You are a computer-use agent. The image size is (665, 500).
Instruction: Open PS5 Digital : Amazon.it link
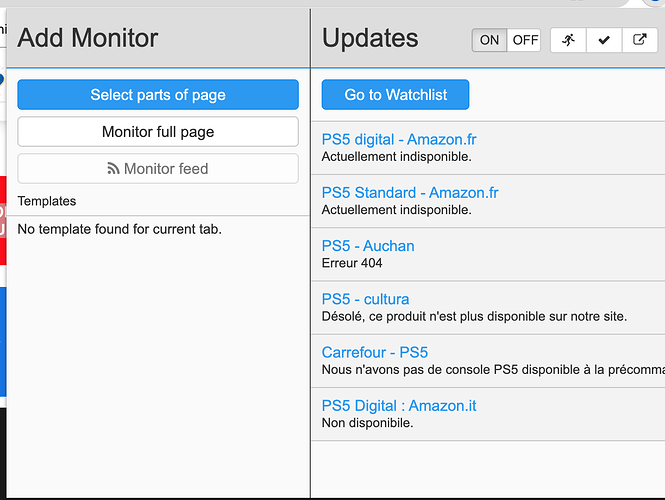399,406
